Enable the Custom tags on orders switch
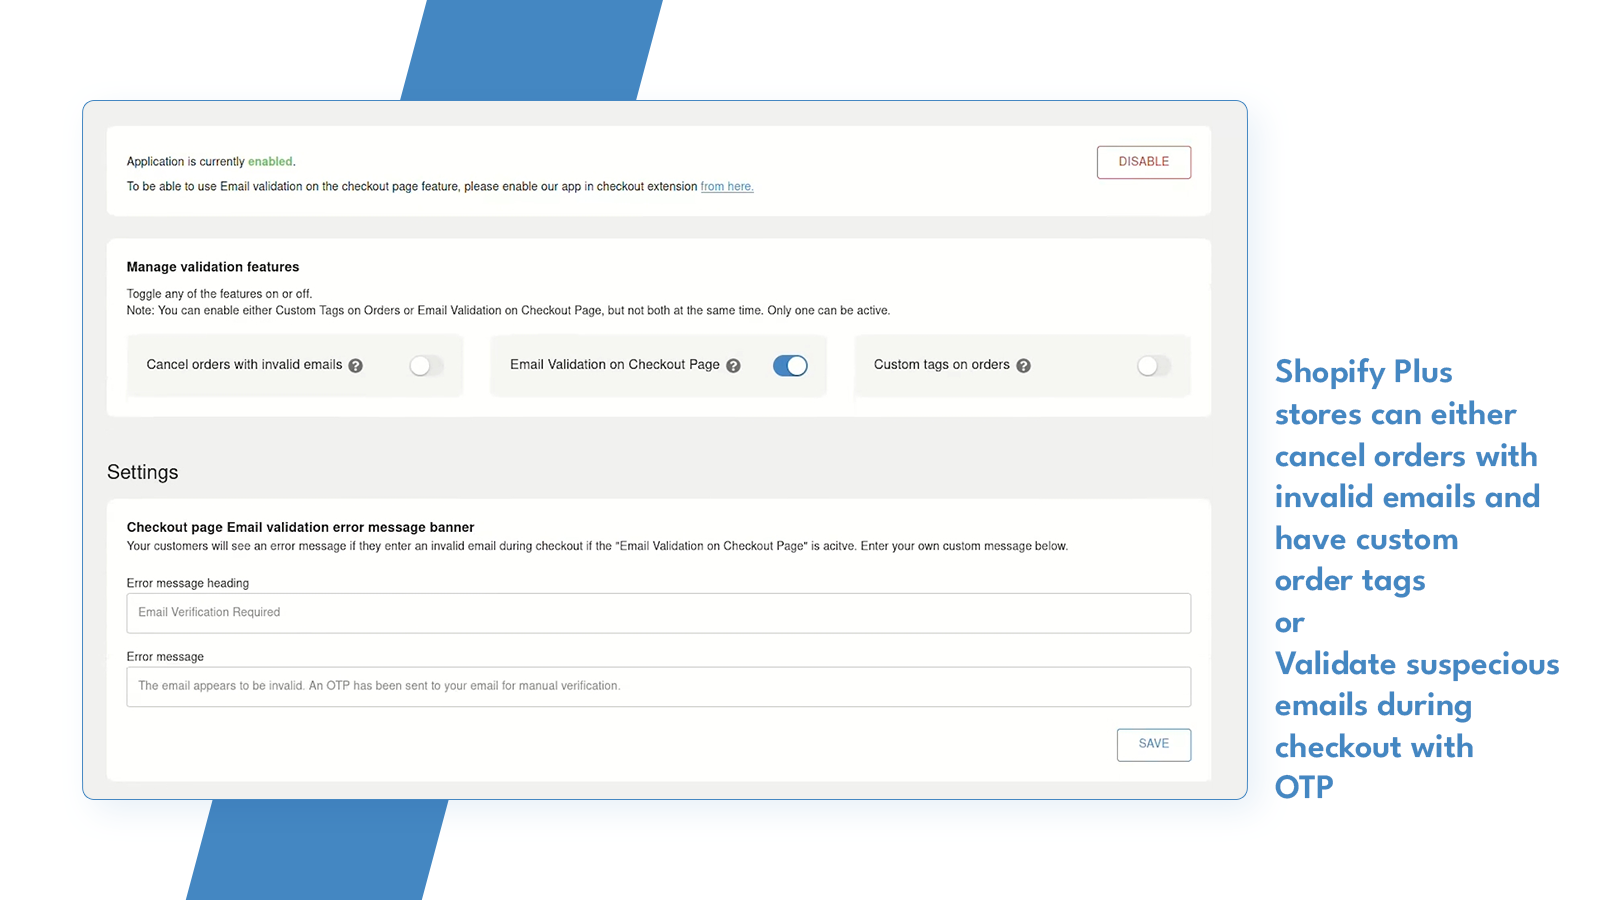1600x900 pixels. pos(1153,366)
